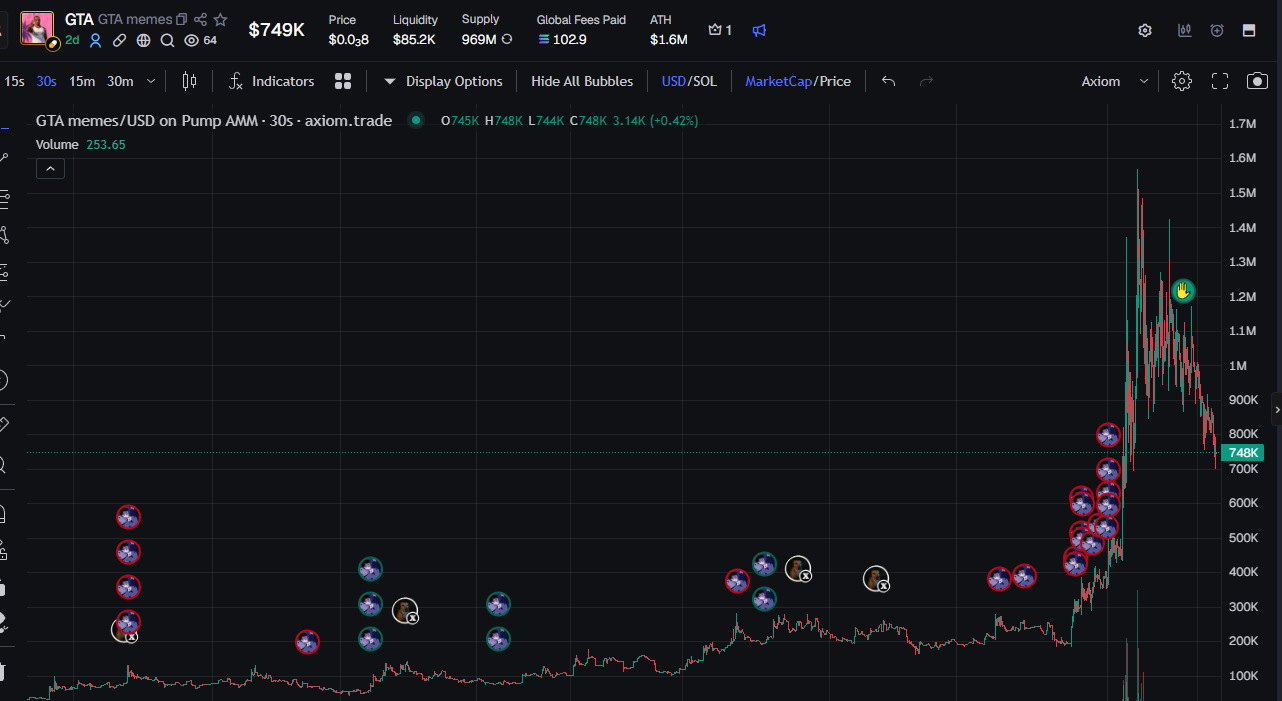Add an alert with the alarm clock icon
The height and width of the screenshot is (701, 1282).
(x=1216, y=30)
